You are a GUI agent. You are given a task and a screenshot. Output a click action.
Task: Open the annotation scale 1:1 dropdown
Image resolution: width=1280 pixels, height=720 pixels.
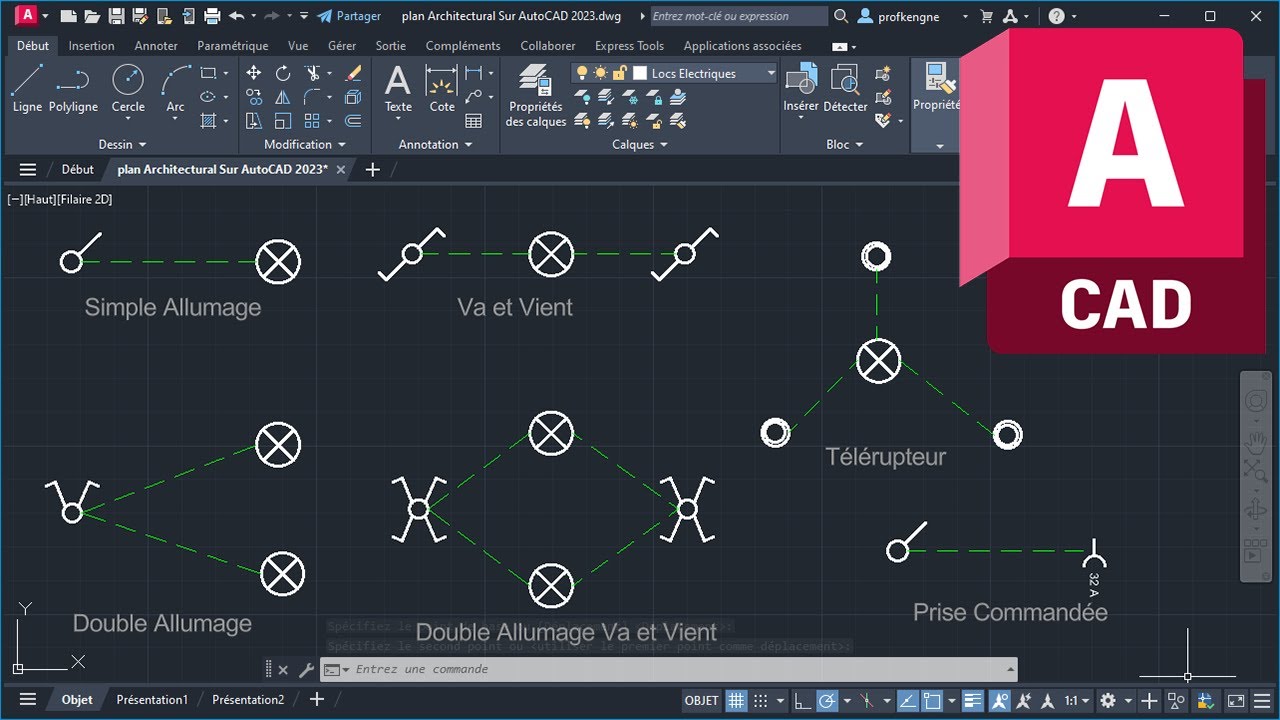click(x=1077, y=700)
